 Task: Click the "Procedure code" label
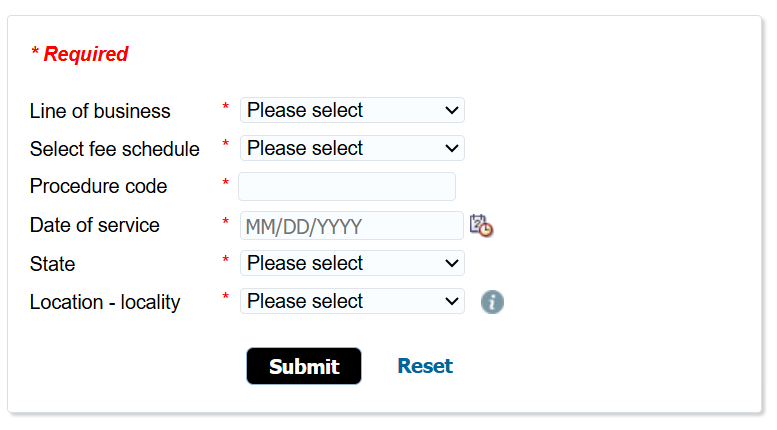(99, 187)
